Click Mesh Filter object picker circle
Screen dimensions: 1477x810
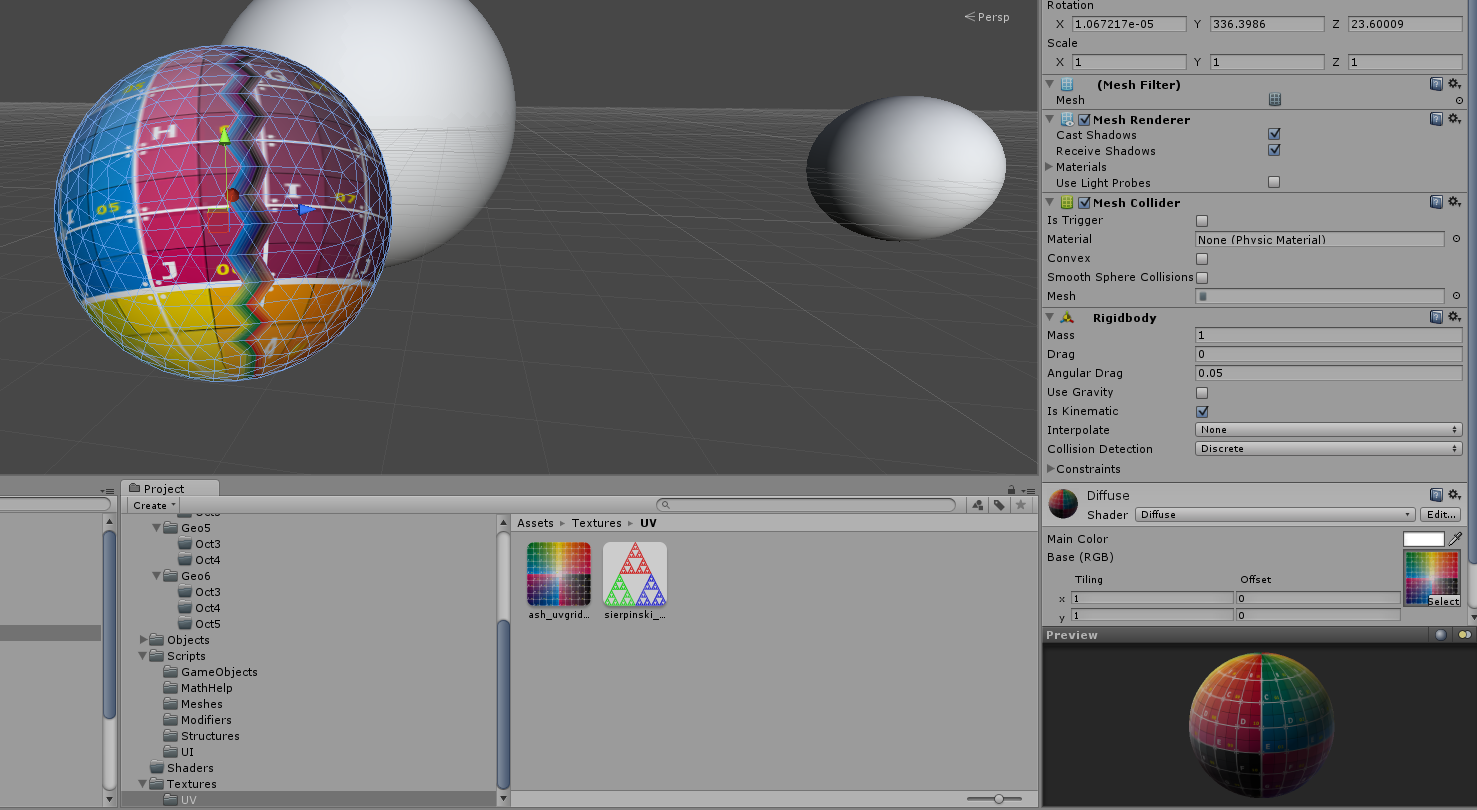1459,100
